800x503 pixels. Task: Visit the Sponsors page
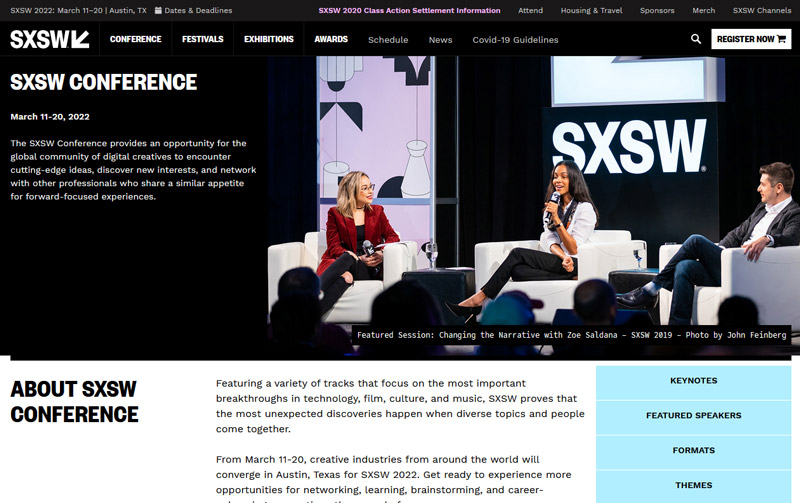657,10
